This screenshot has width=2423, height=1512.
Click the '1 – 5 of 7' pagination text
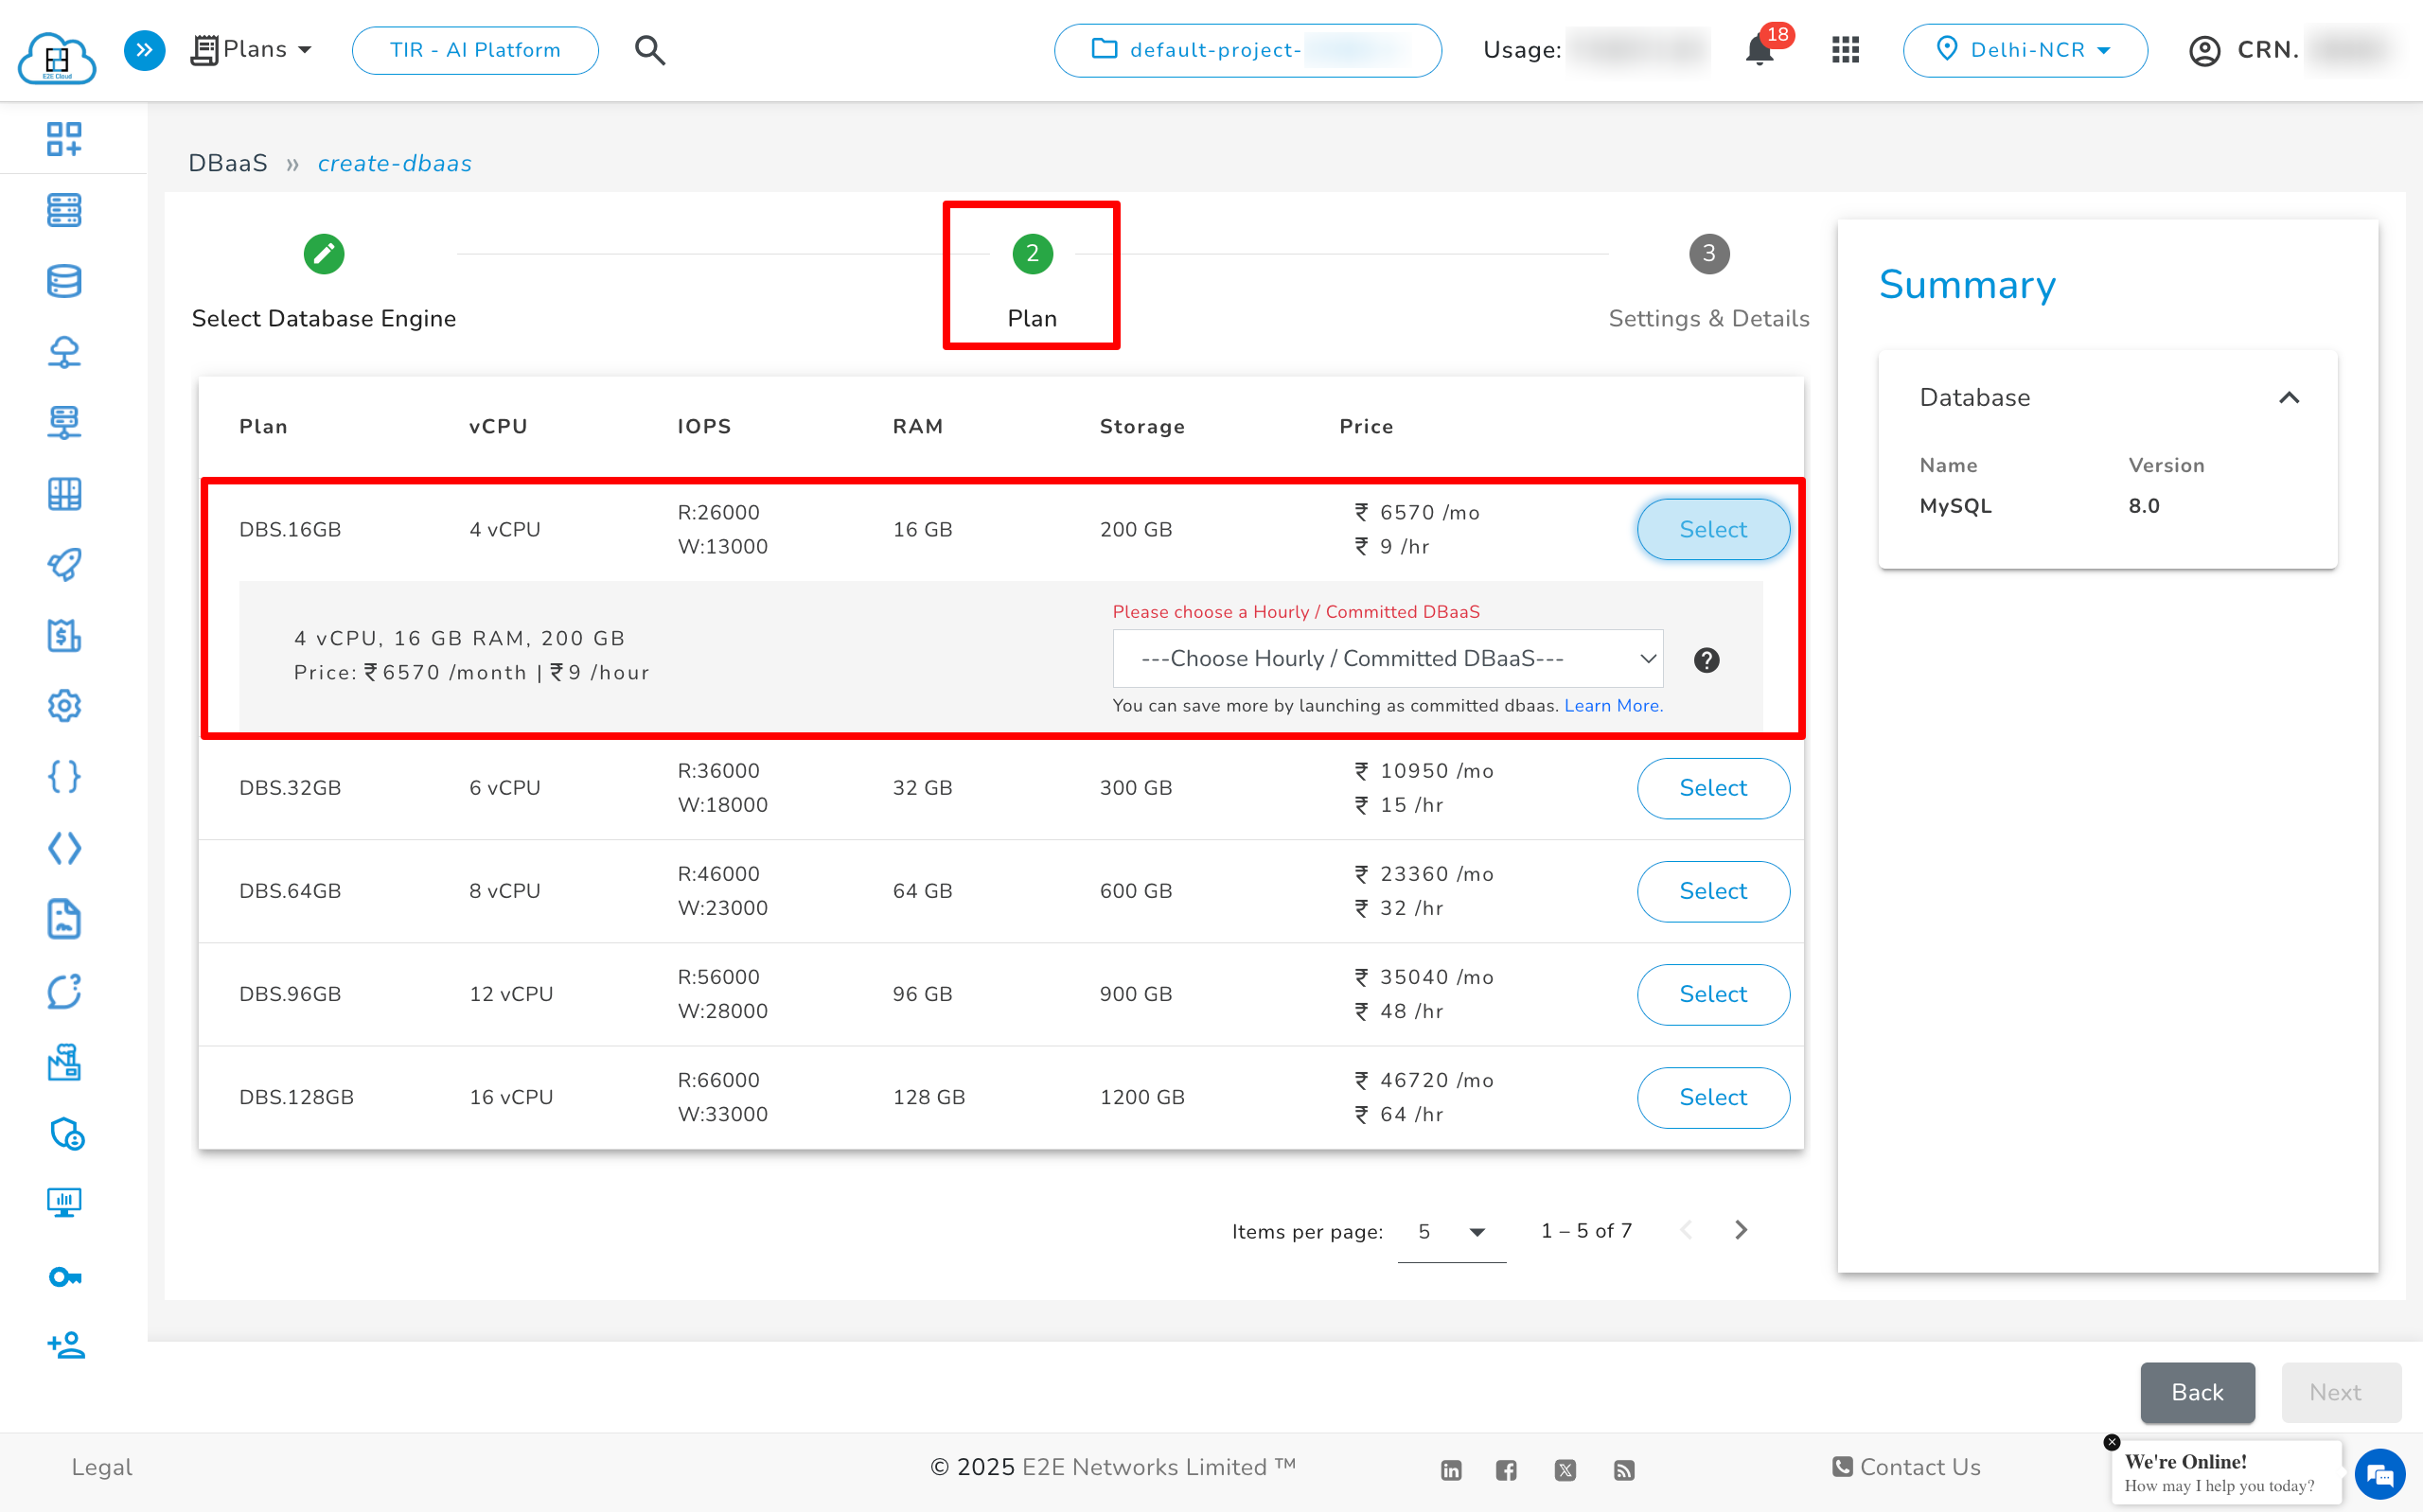1586,1231
